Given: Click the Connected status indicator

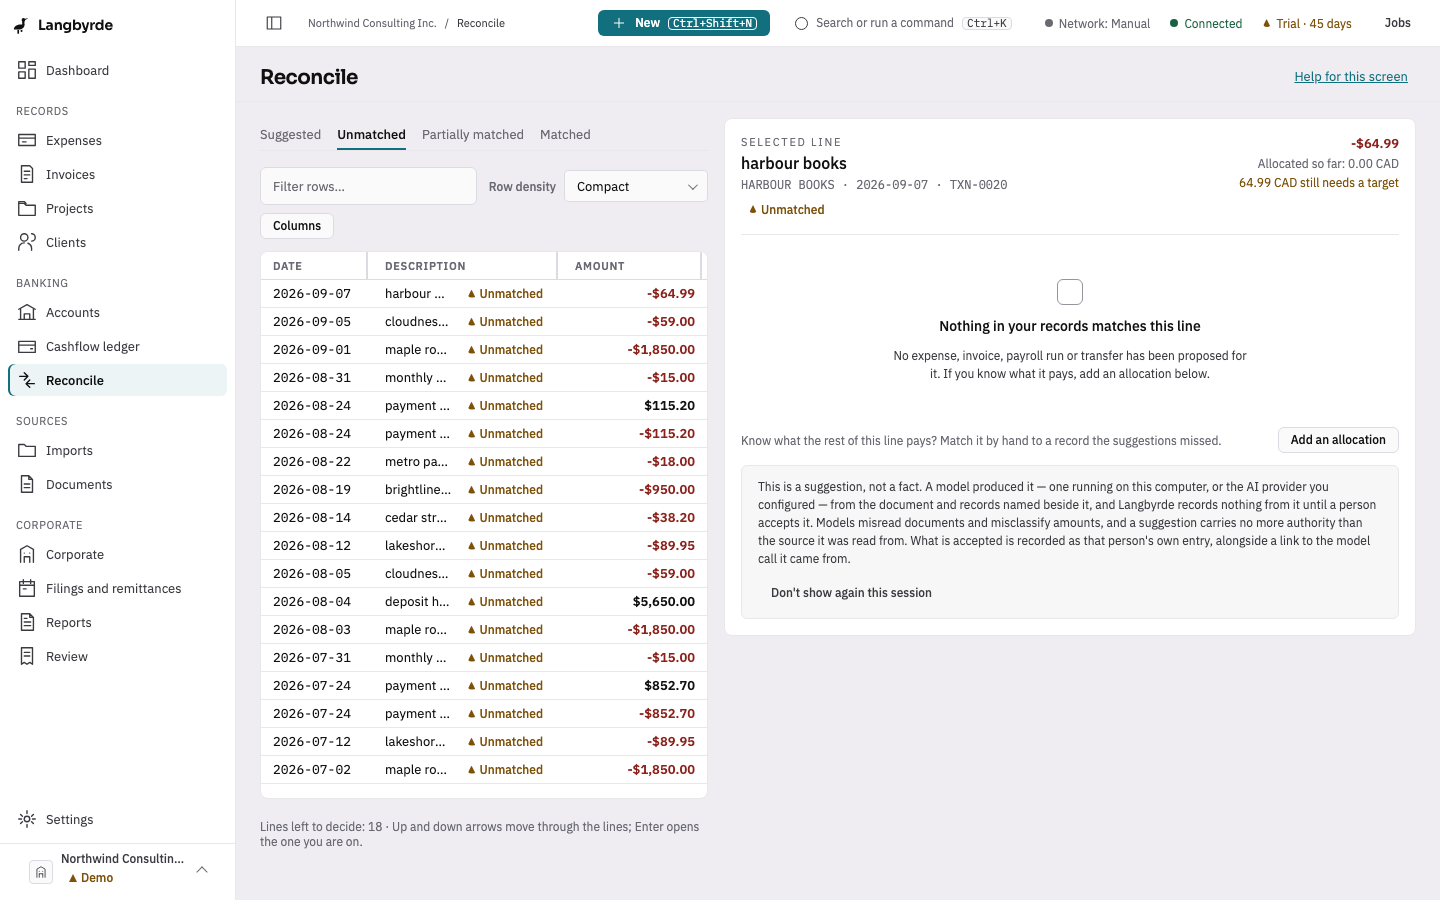Looking at the screenshot, I should (1206, 23).
